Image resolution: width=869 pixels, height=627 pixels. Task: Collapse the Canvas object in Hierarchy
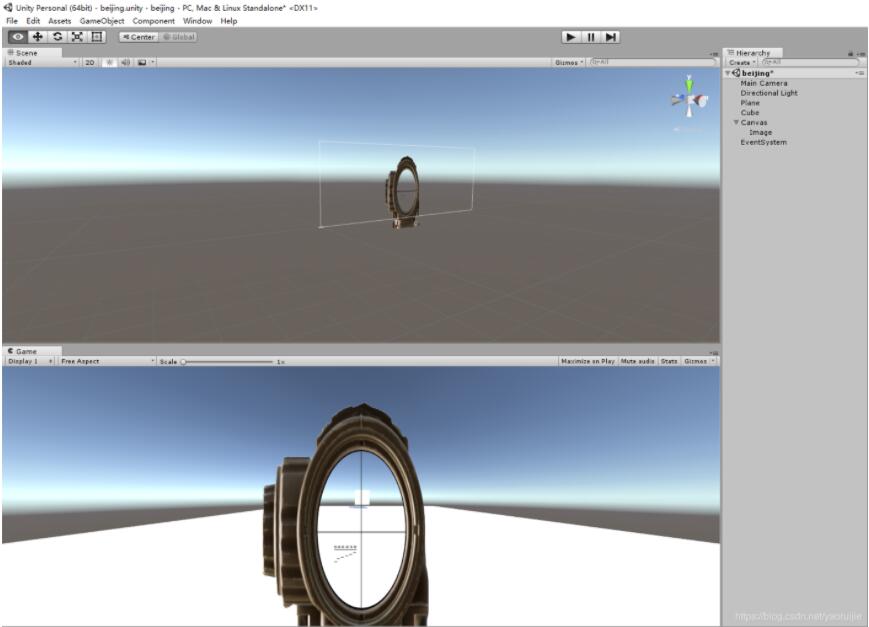pyautogui.click(x=736, y=123)
